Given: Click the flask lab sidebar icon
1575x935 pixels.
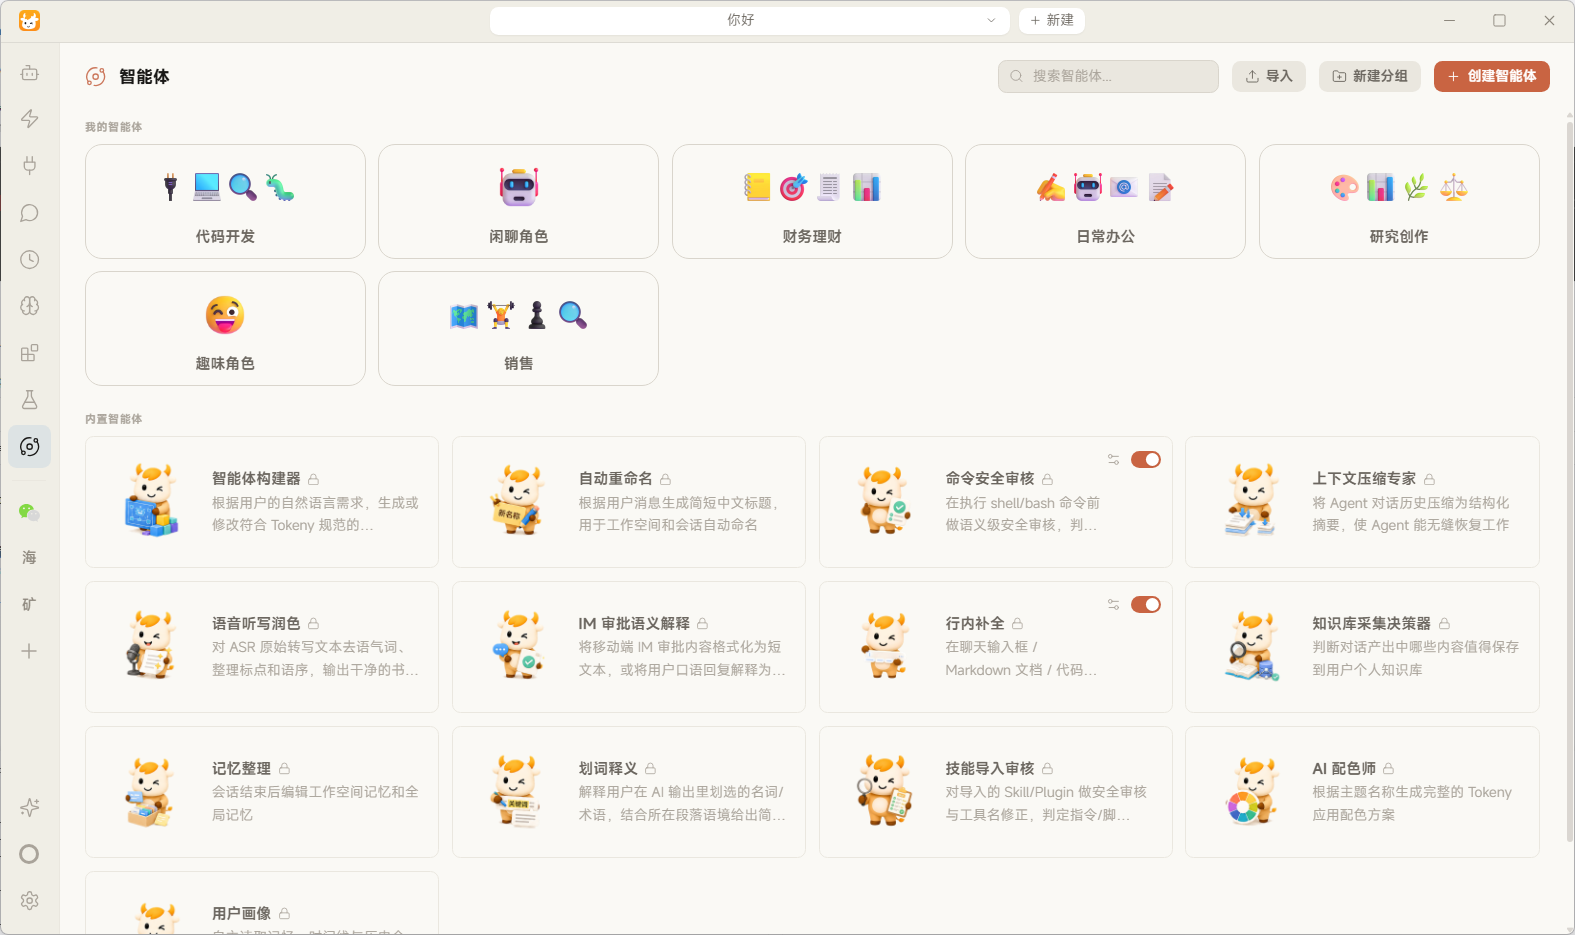Looking at the screenshot, I should 30,400.
